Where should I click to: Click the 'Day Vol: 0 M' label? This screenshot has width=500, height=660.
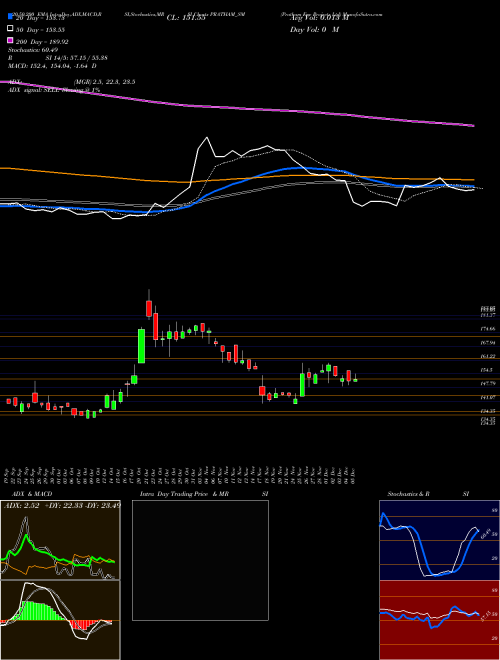[314, 29]
